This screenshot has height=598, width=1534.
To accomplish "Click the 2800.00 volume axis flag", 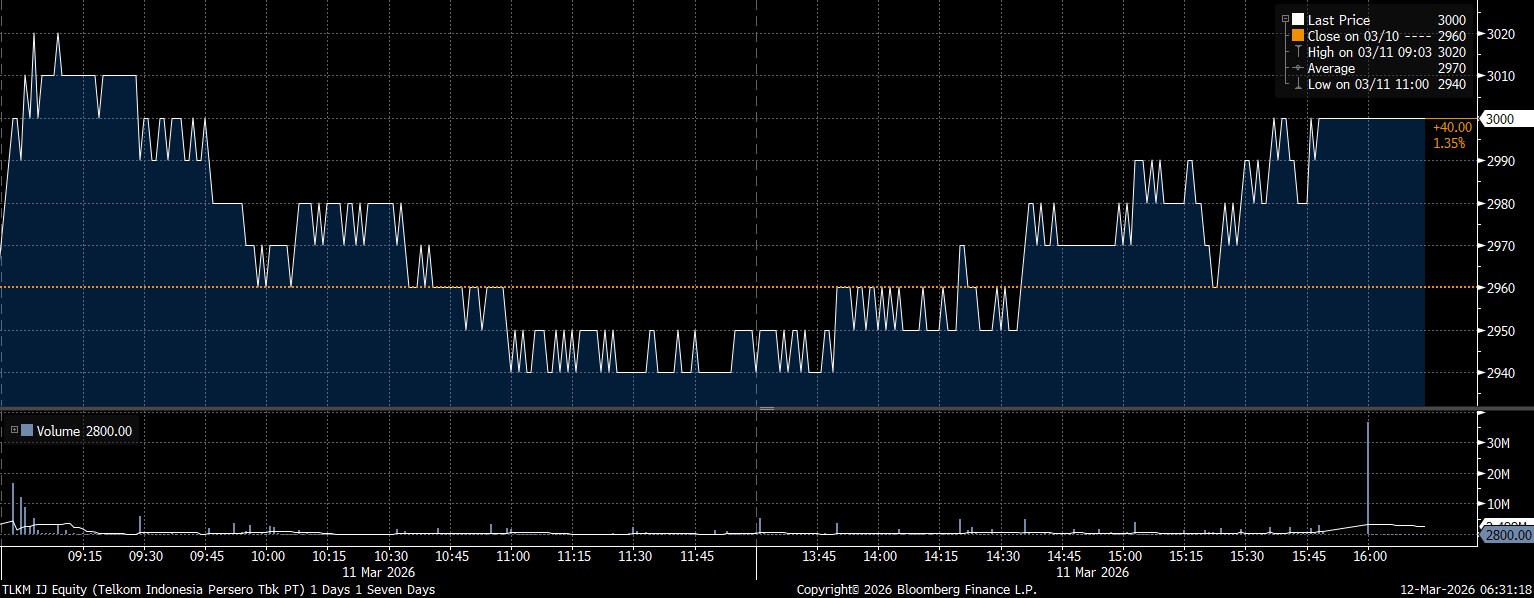I will click(x=1505, y=535).
